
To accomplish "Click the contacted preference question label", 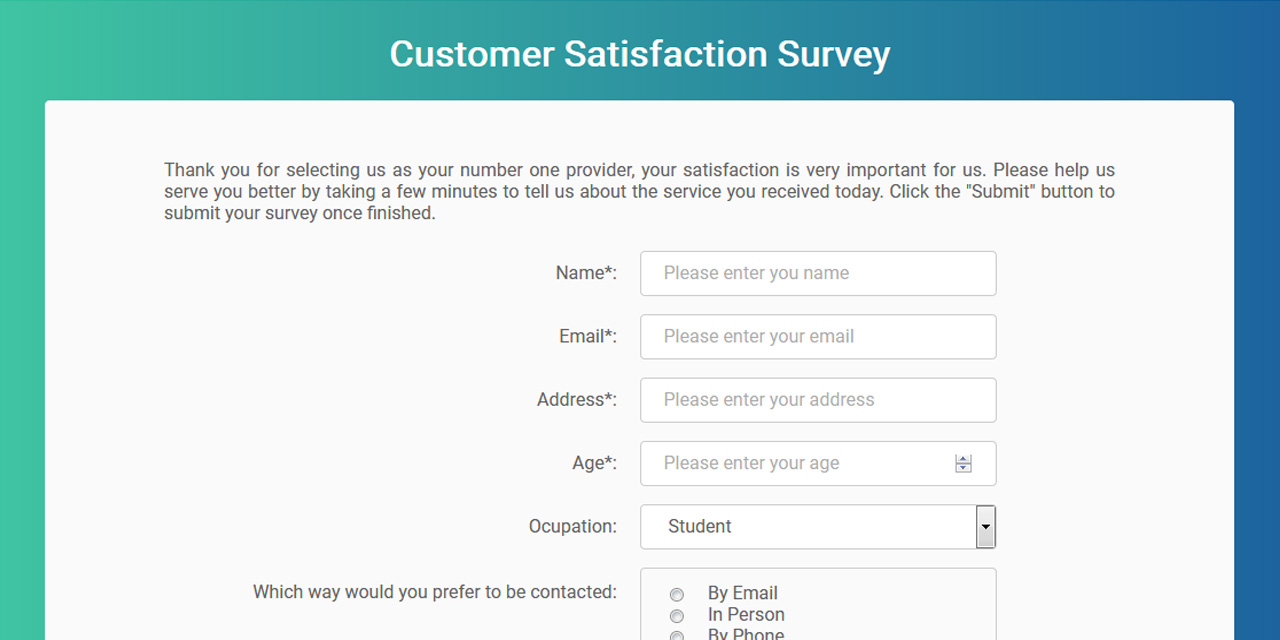I will (x=434, y=592).
